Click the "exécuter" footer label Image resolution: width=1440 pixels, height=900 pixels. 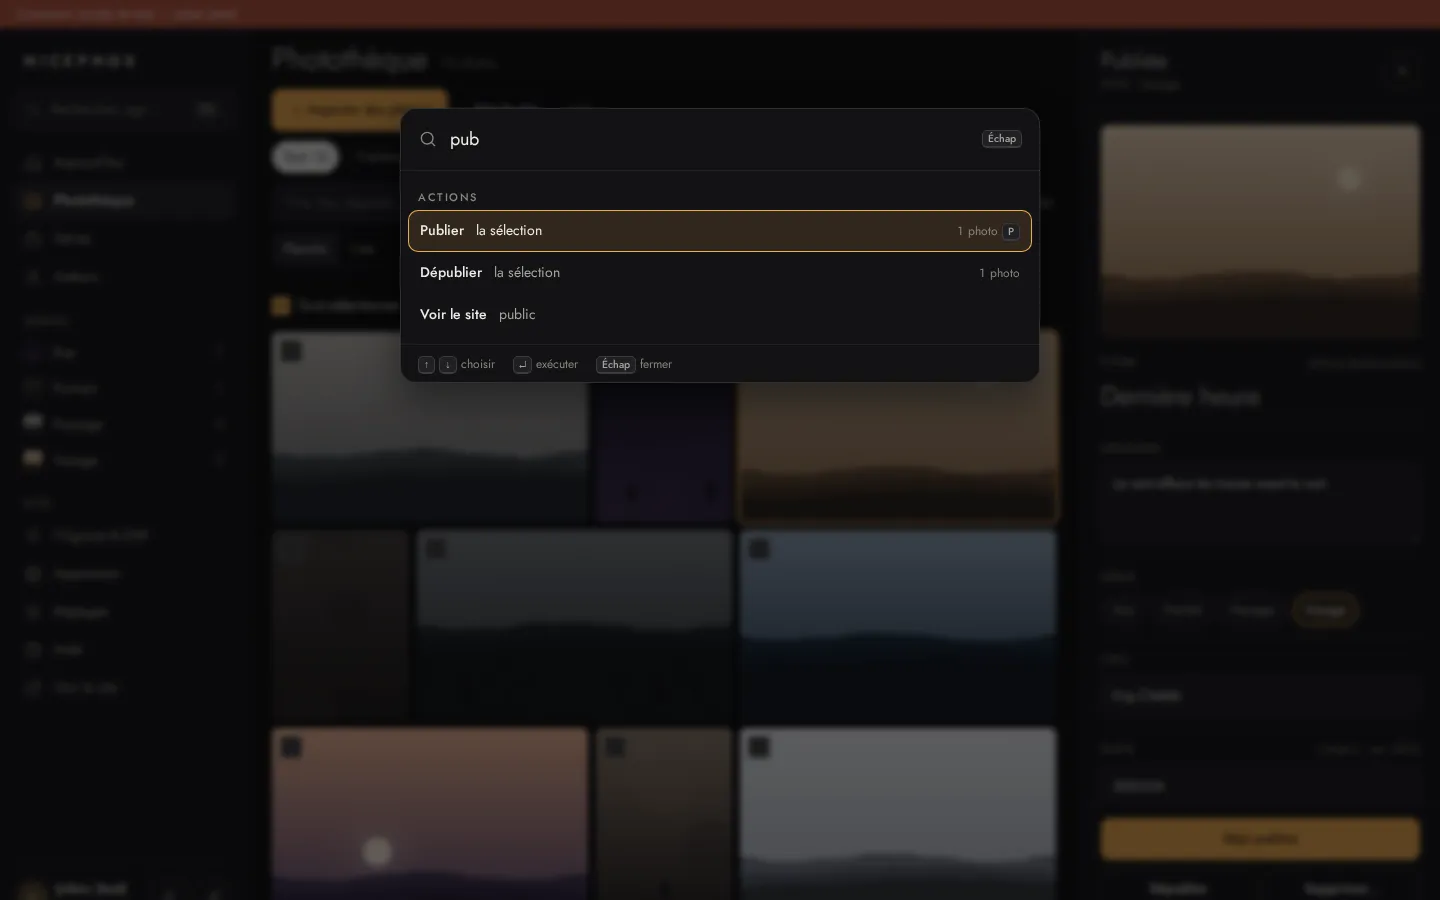[557, 365]
